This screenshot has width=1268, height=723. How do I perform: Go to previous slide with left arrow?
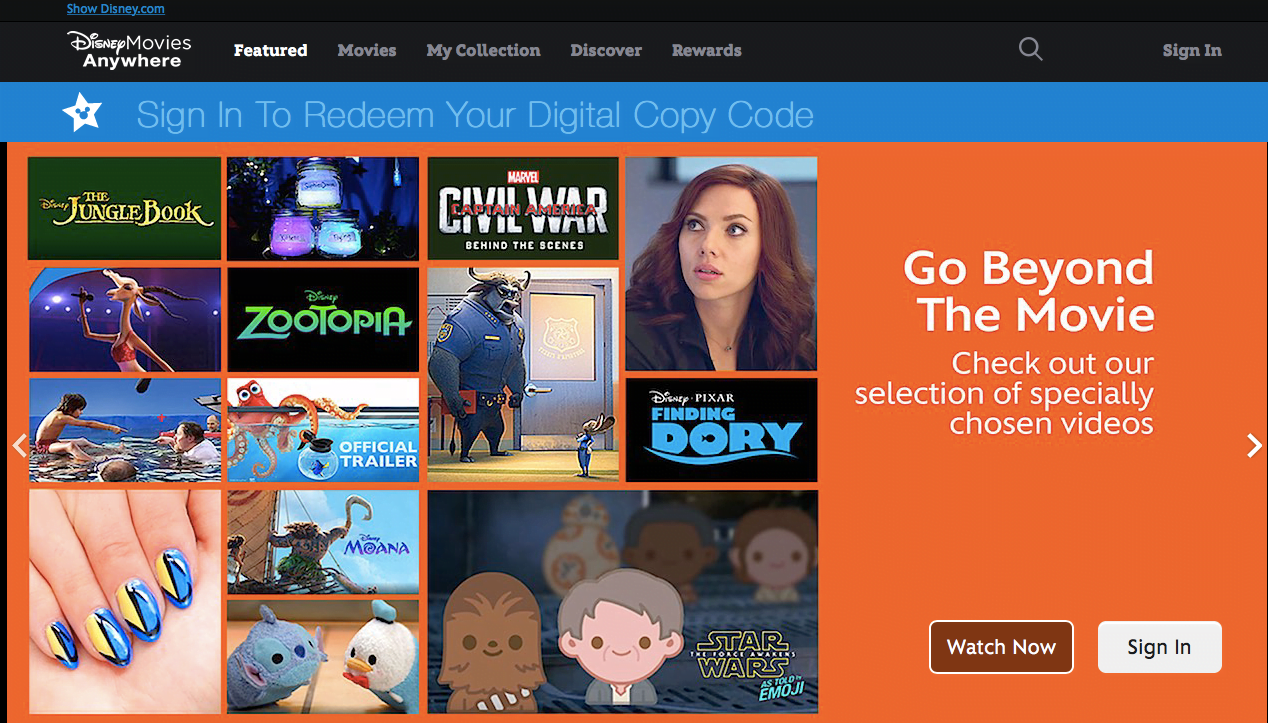tap(18, 446)
